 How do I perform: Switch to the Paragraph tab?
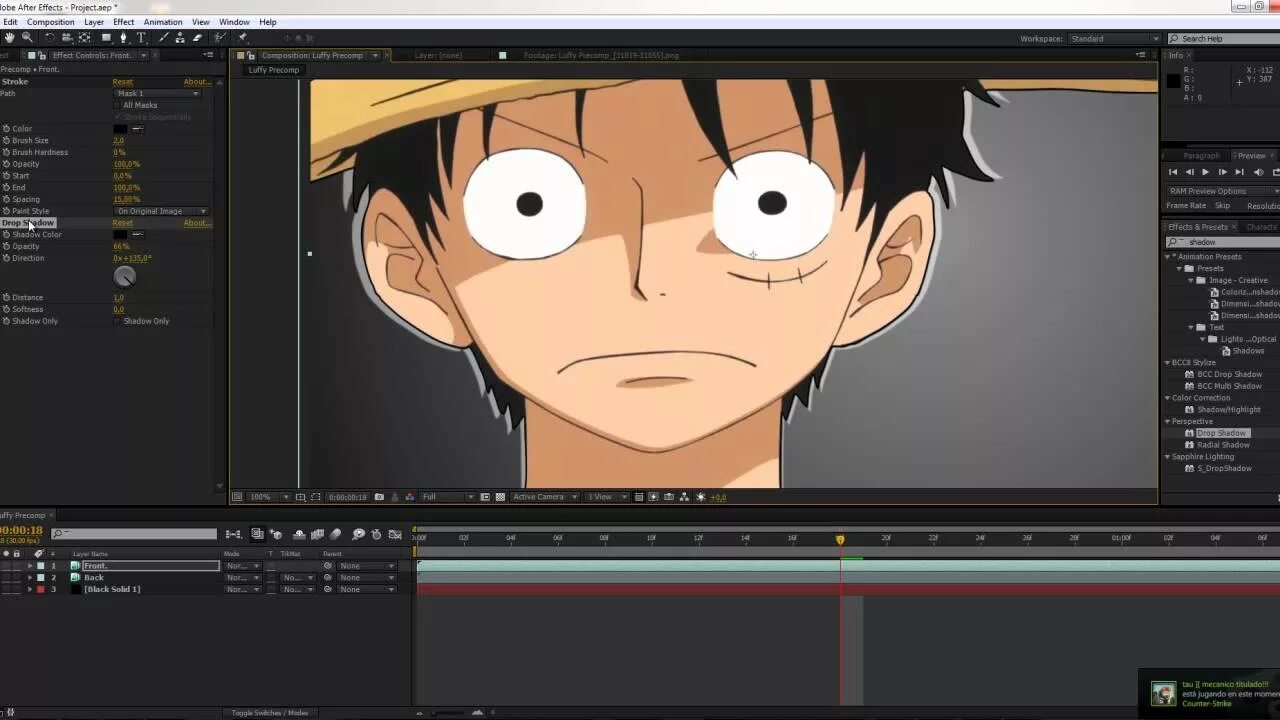click(1201, 156)
